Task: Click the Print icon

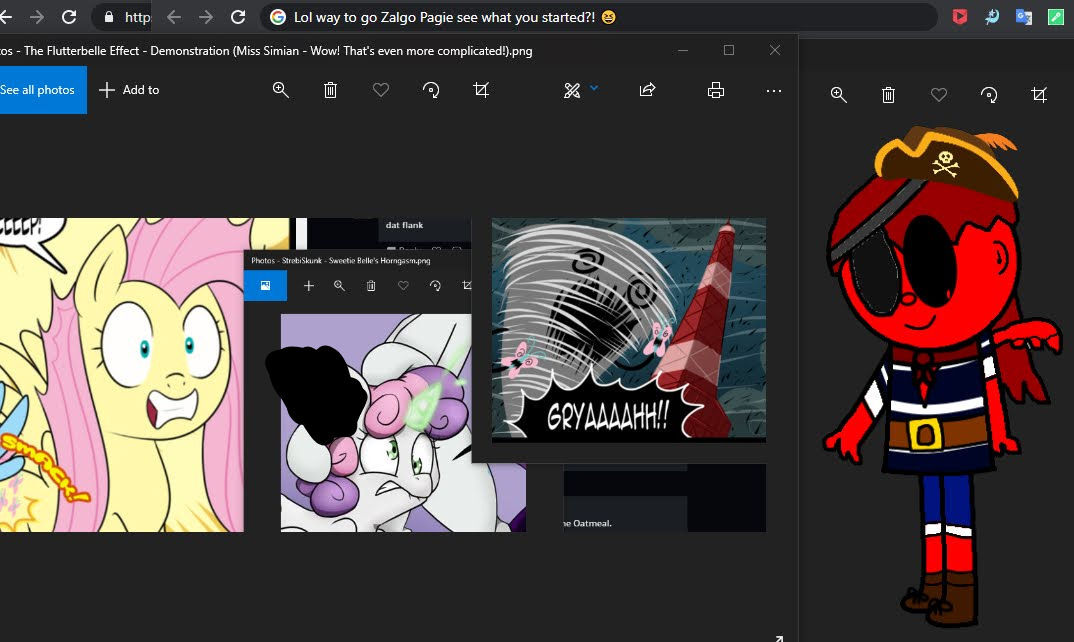Action: point(716,90)
